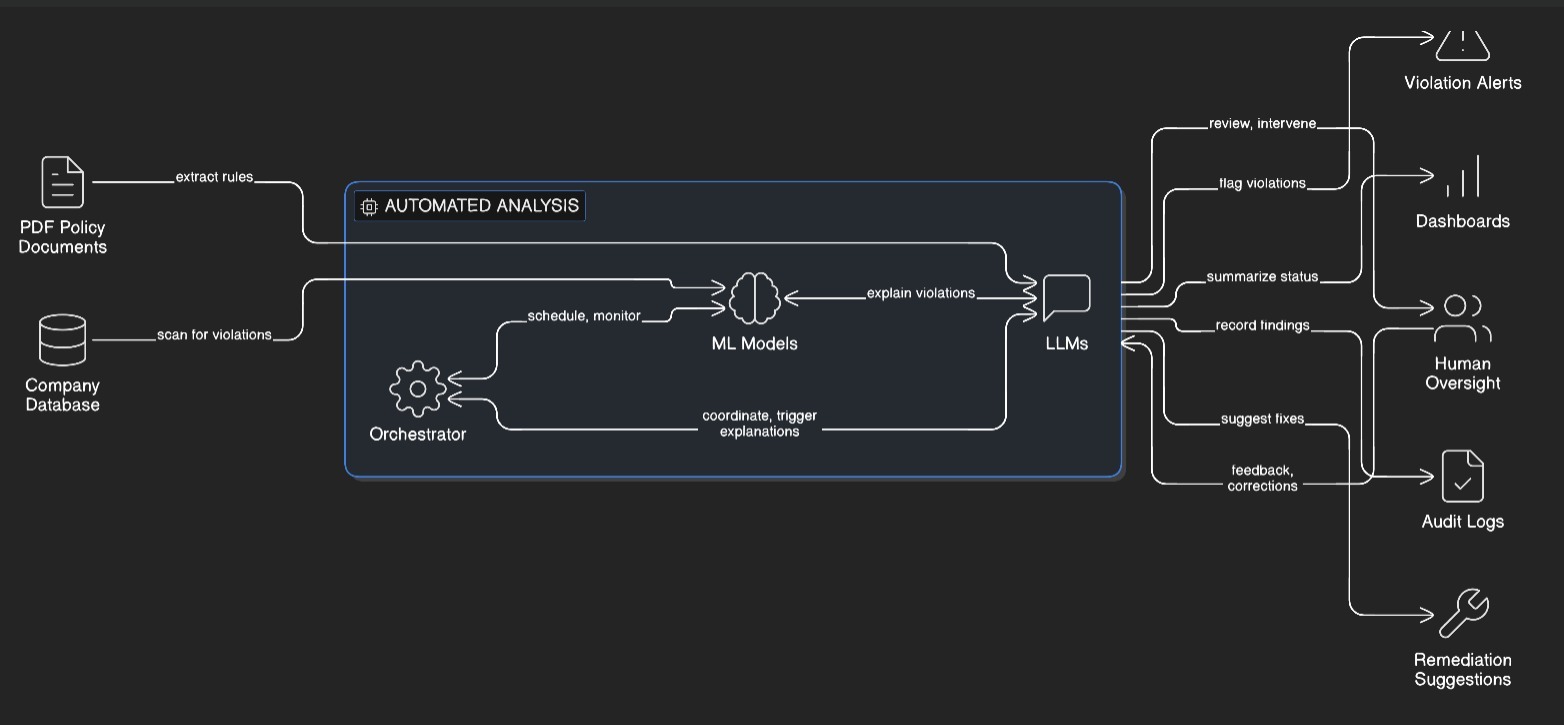The height and width of the screenshot is (725, 1564).
Task: Click the feedback, corrections label
Action: click(1262, 478)
